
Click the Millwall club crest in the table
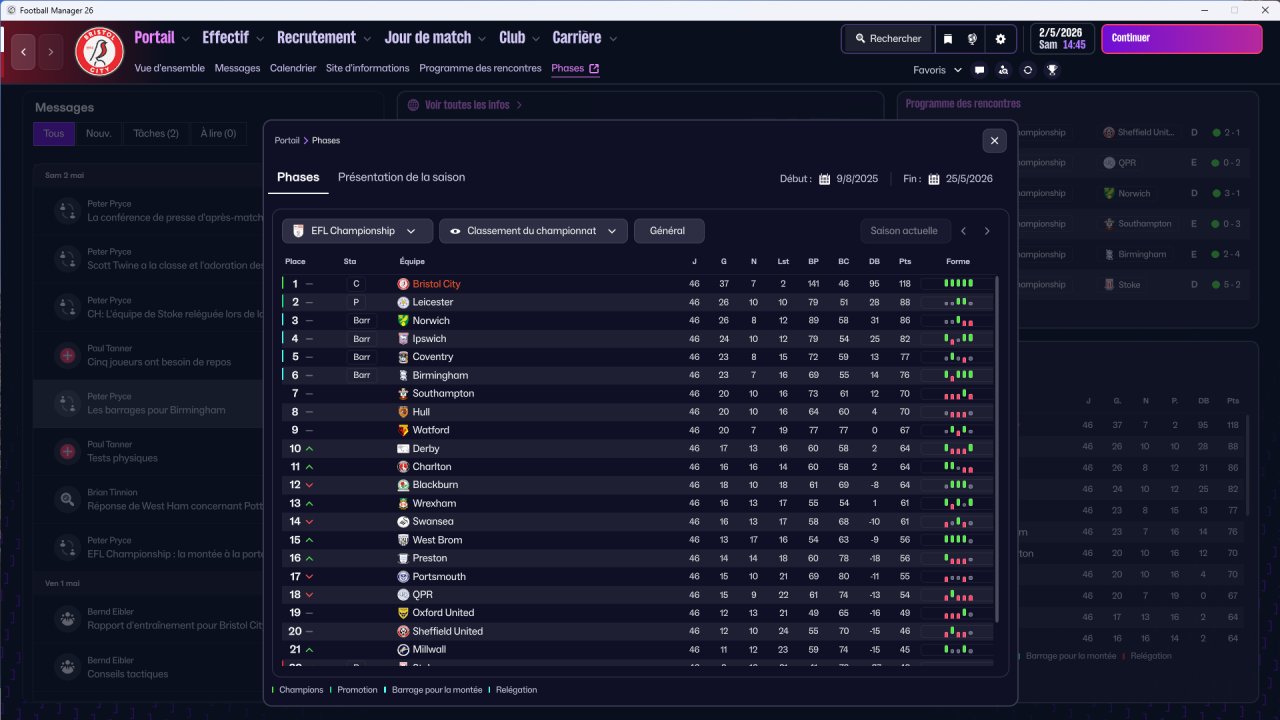pos(403,650)
